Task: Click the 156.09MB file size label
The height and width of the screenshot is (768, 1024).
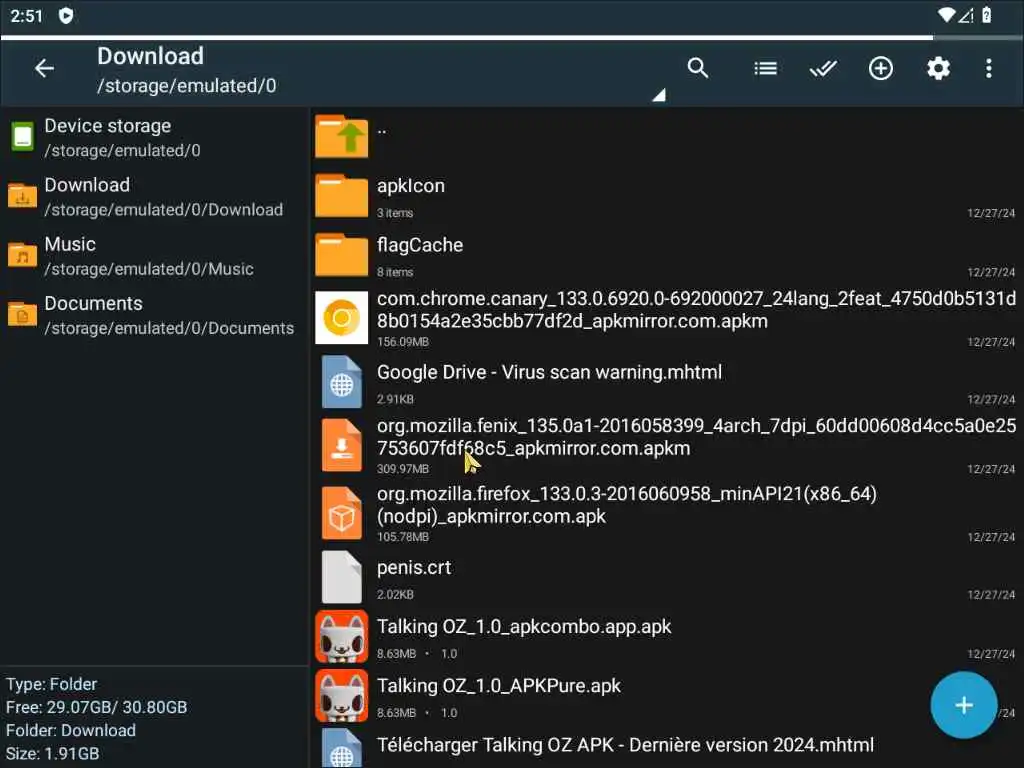Action: (403, 342)
